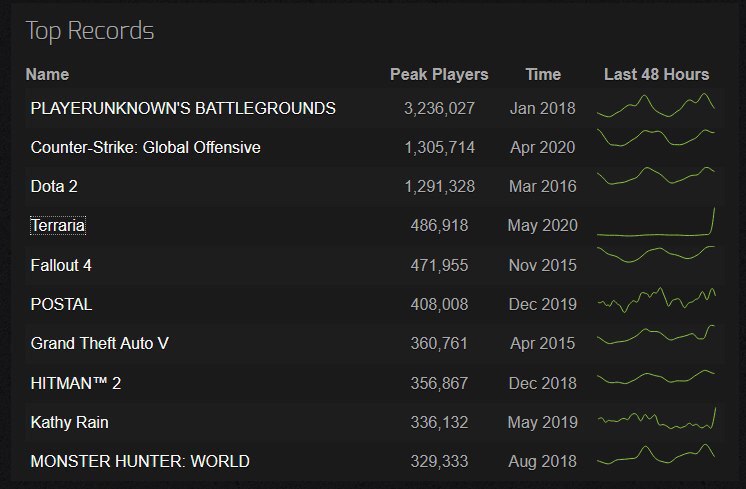Click the Top Records heading
The image size is (746, 489).
coord(90,30)
